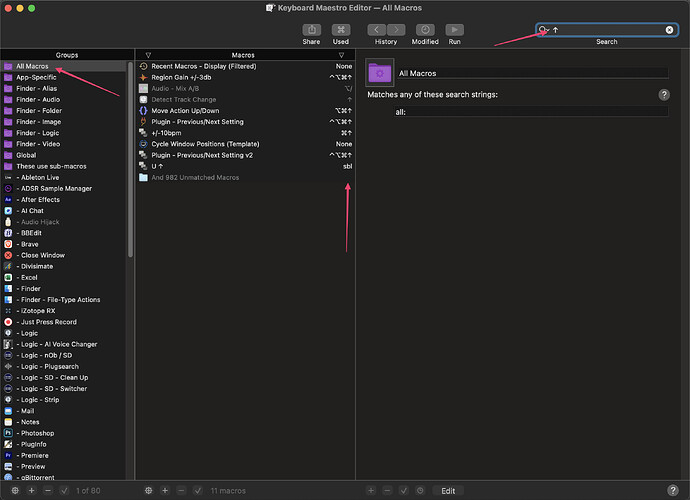Select Cycle Window Positions (Template) macro
Viewport: 690px width, 500px height.
coord(245,144)
